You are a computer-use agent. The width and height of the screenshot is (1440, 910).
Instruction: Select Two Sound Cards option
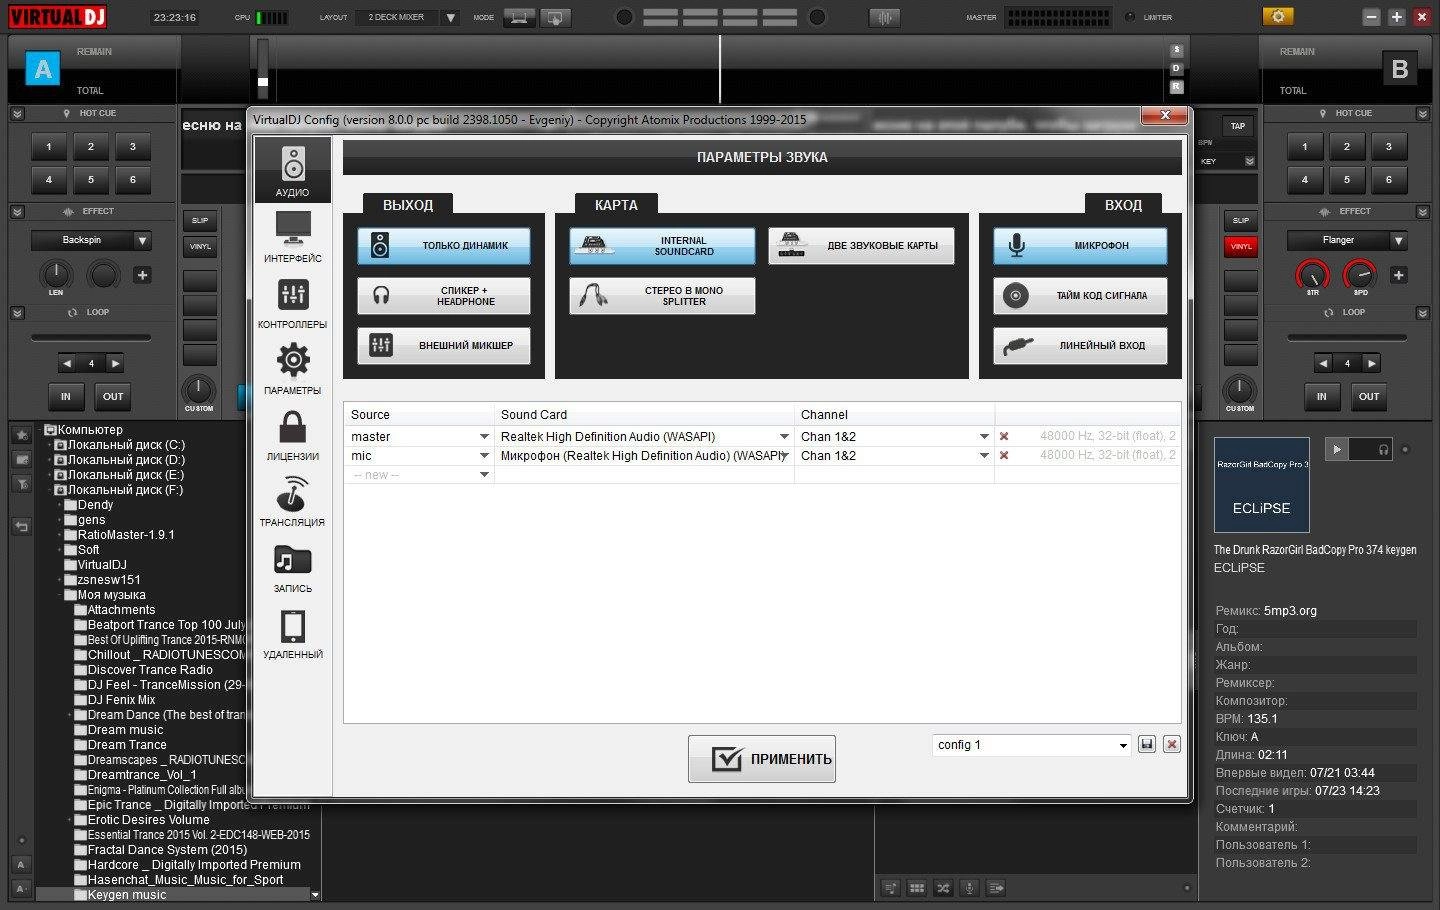(861, 245)
